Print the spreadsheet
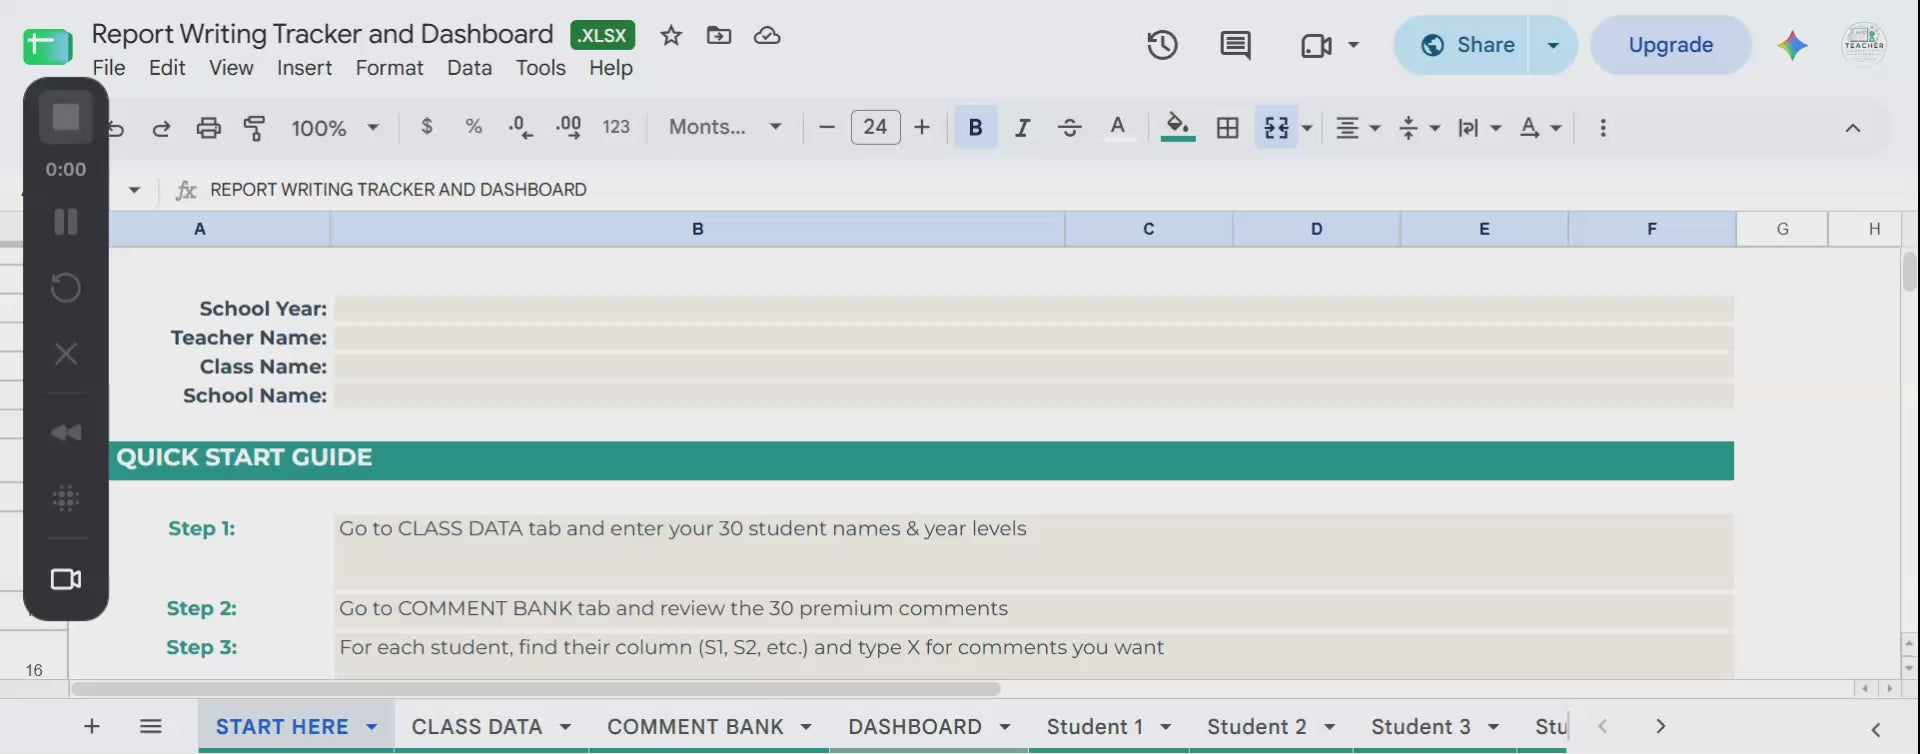Screen dimensions: 1920x754 [208, 128]
